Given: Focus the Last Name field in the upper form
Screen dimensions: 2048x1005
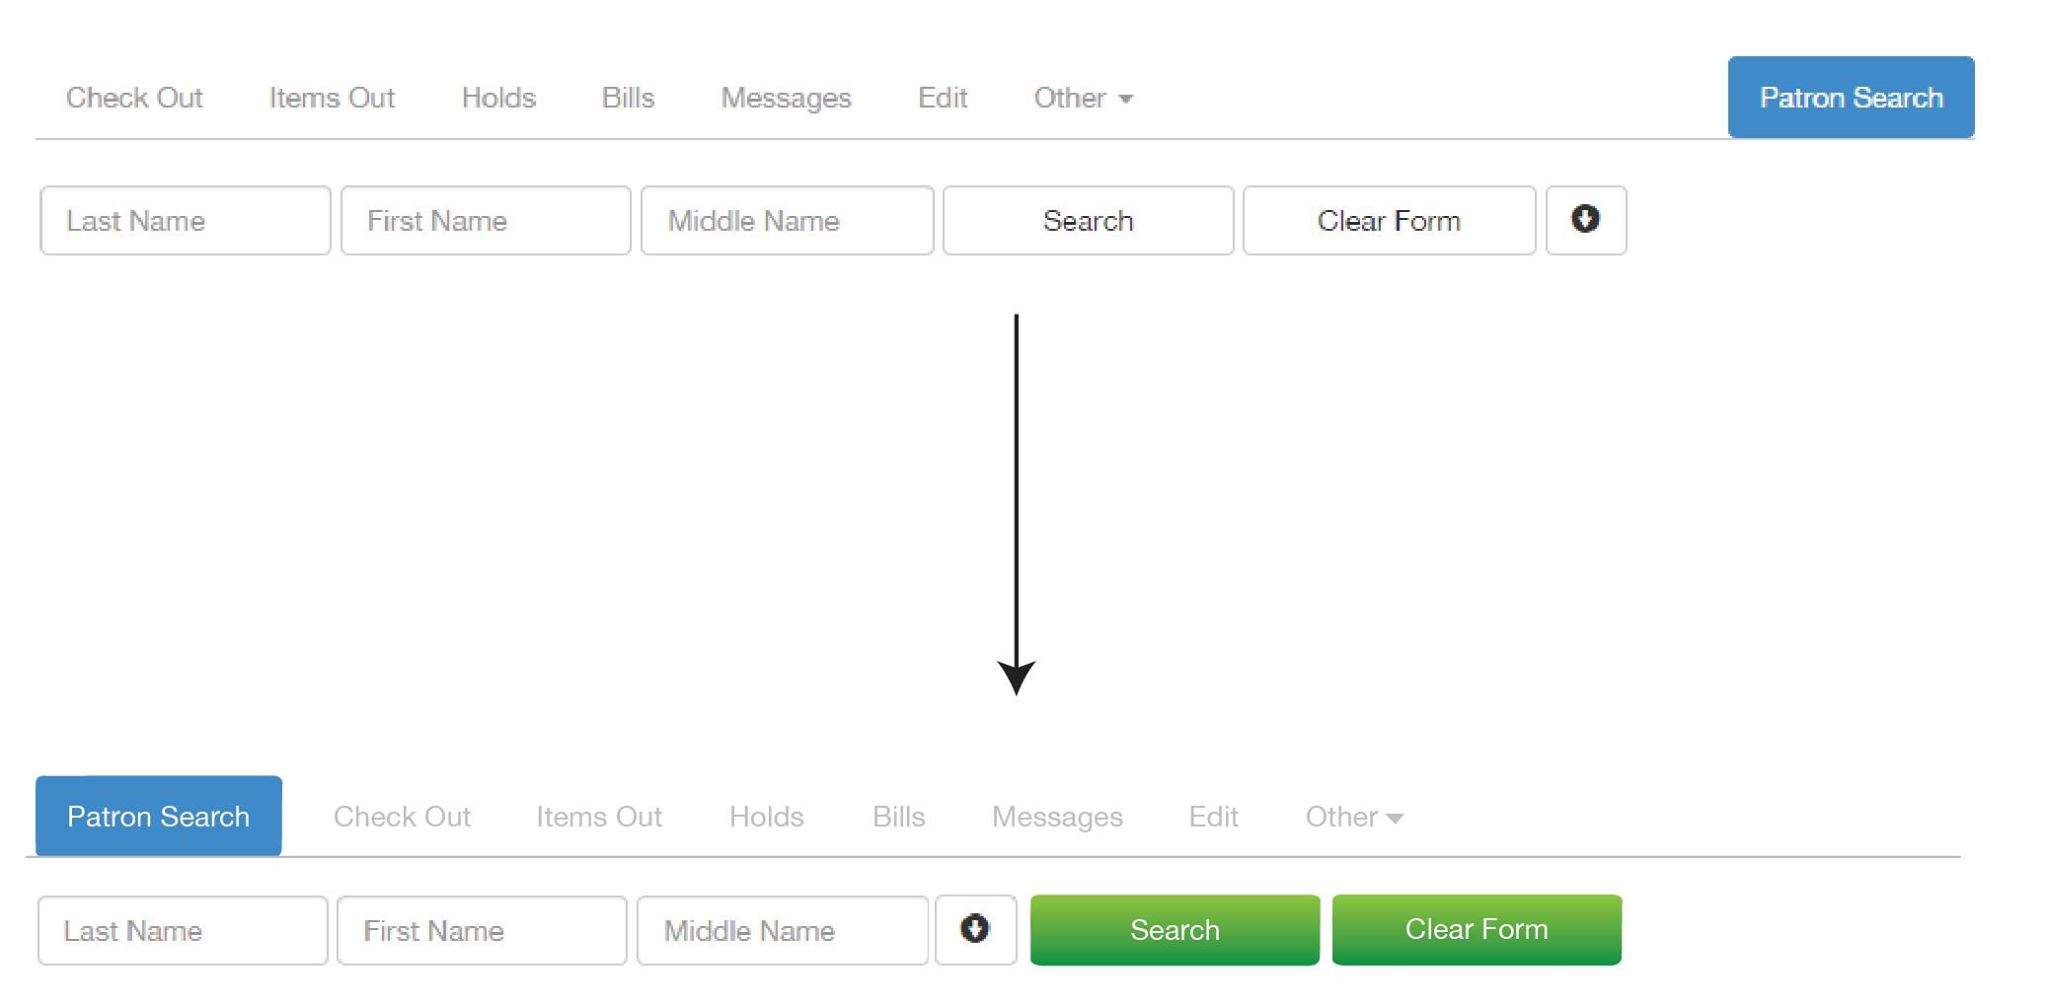Looking at the screenshot, I should tap(185, 220).
